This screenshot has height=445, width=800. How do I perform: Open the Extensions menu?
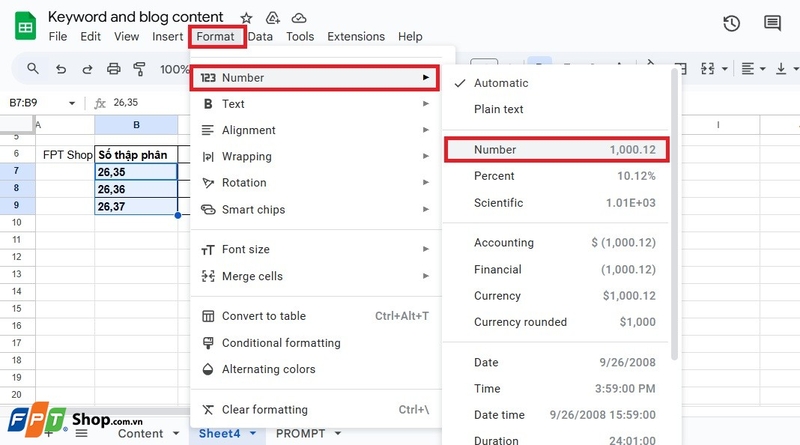tap(356, 37)
